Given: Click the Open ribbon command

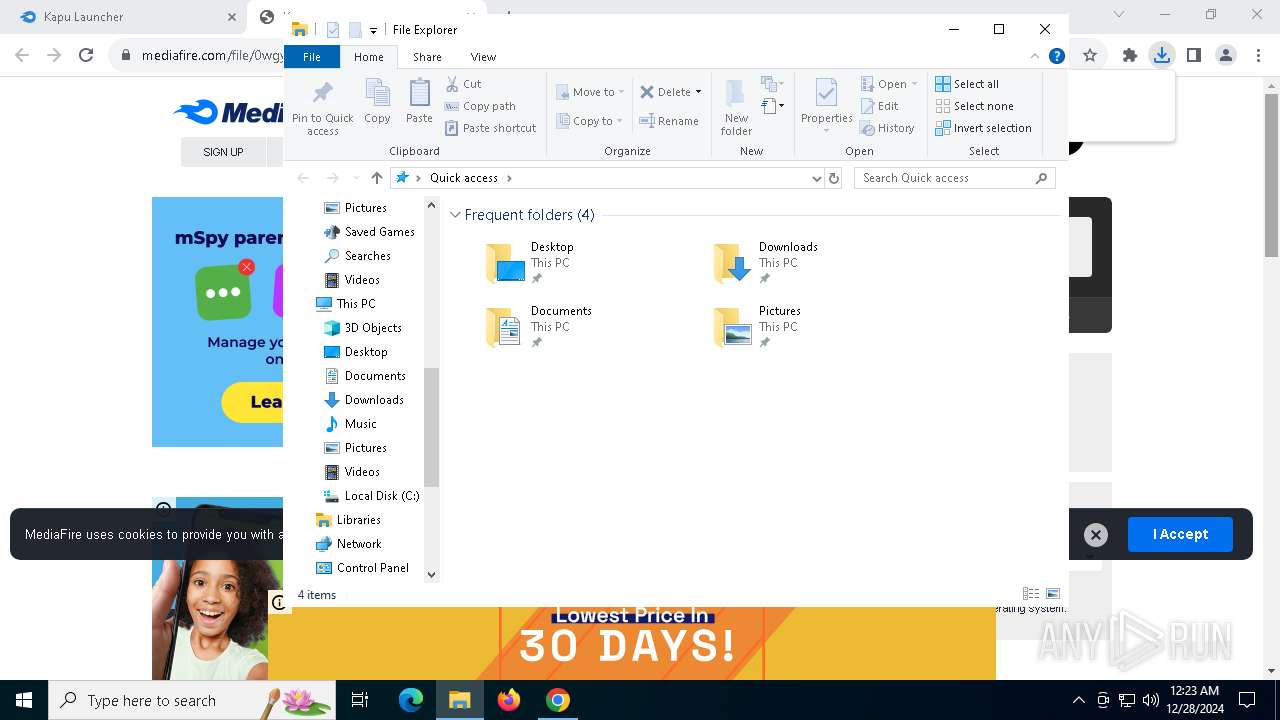Looking at the screenshot, I should point(888,84).
